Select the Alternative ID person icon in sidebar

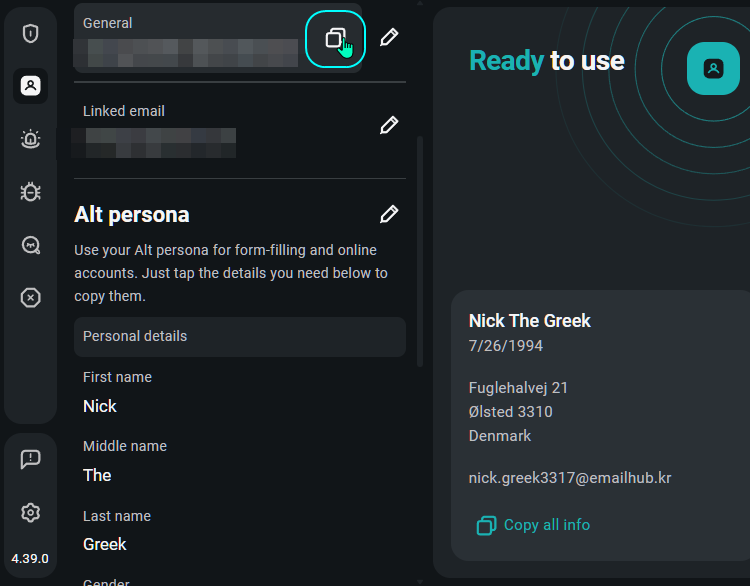[31, 86]
